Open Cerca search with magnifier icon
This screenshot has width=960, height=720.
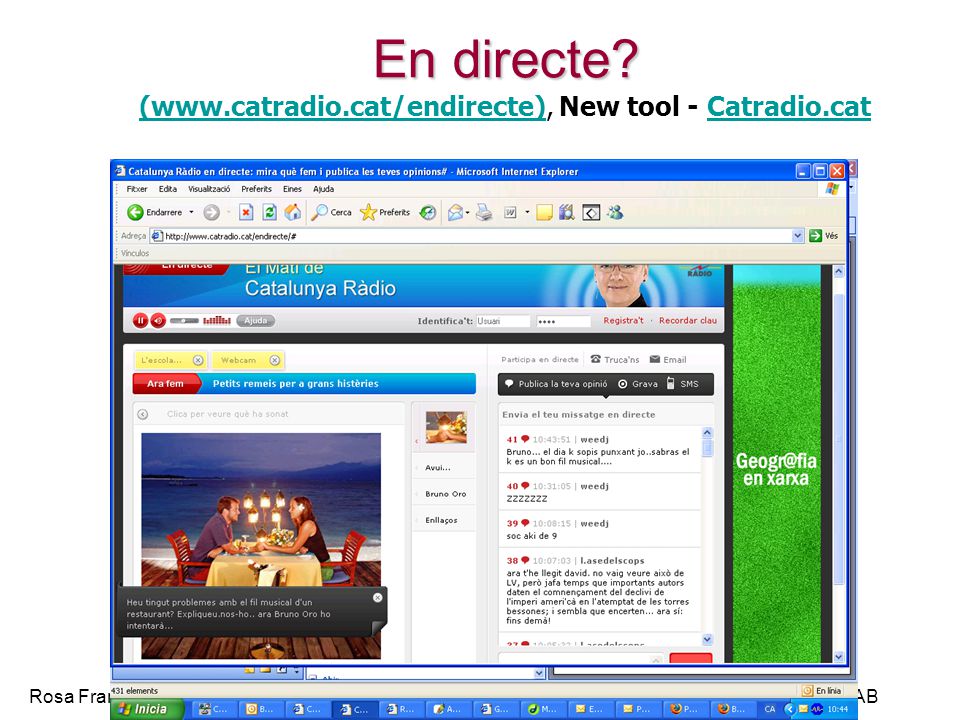point(331,212)
